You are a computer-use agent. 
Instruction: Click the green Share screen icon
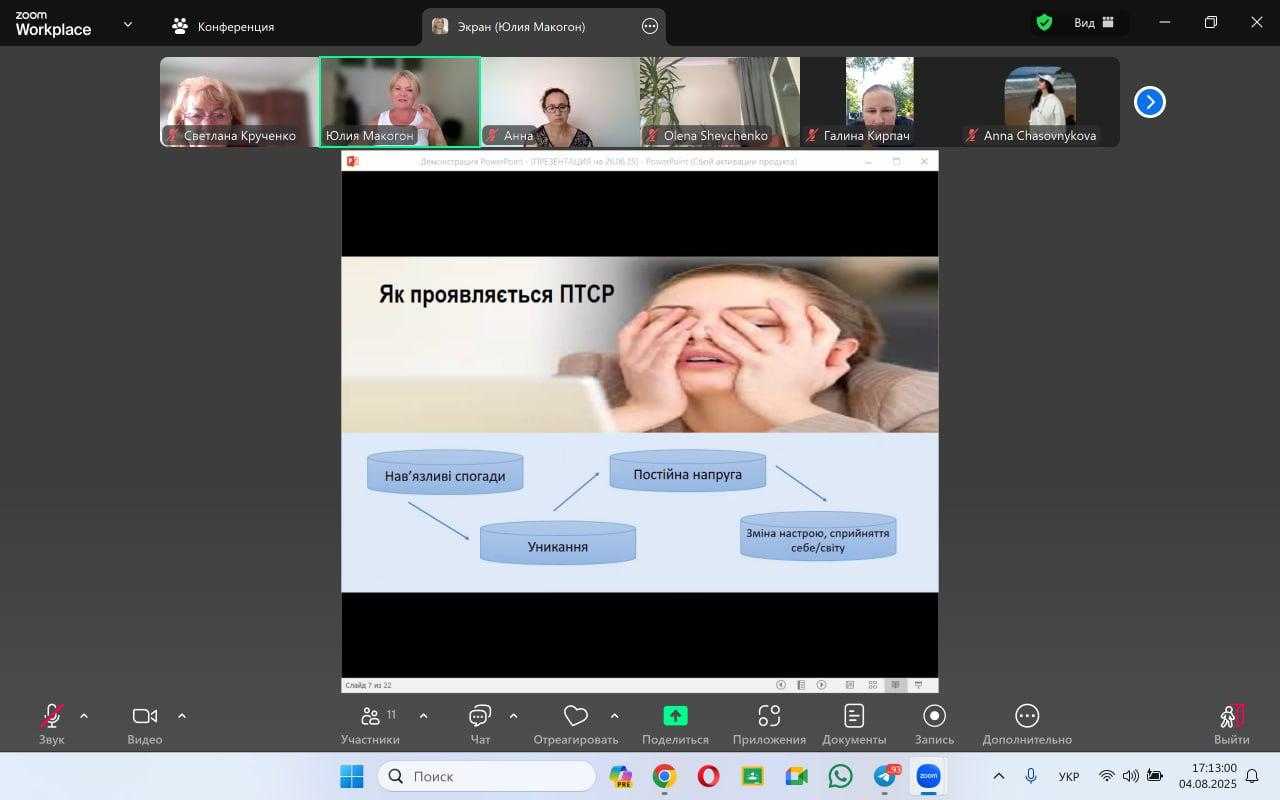coord(675,716)
